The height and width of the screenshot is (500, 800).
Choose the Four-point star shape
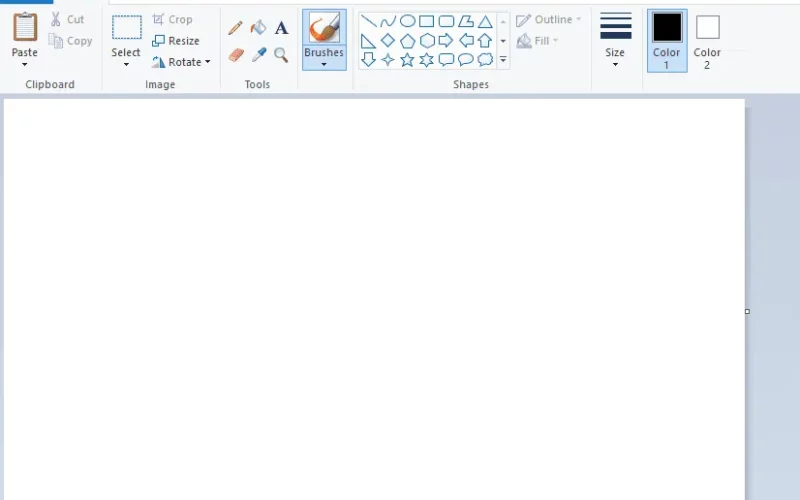tap(388, 60)
